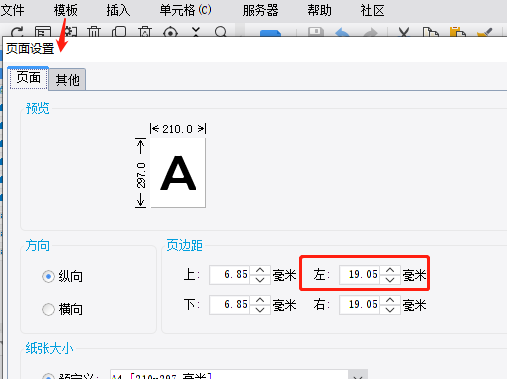Click the magnifier search icon in the toolbar
The image size is (507, 379).
(x=221, y=32)
